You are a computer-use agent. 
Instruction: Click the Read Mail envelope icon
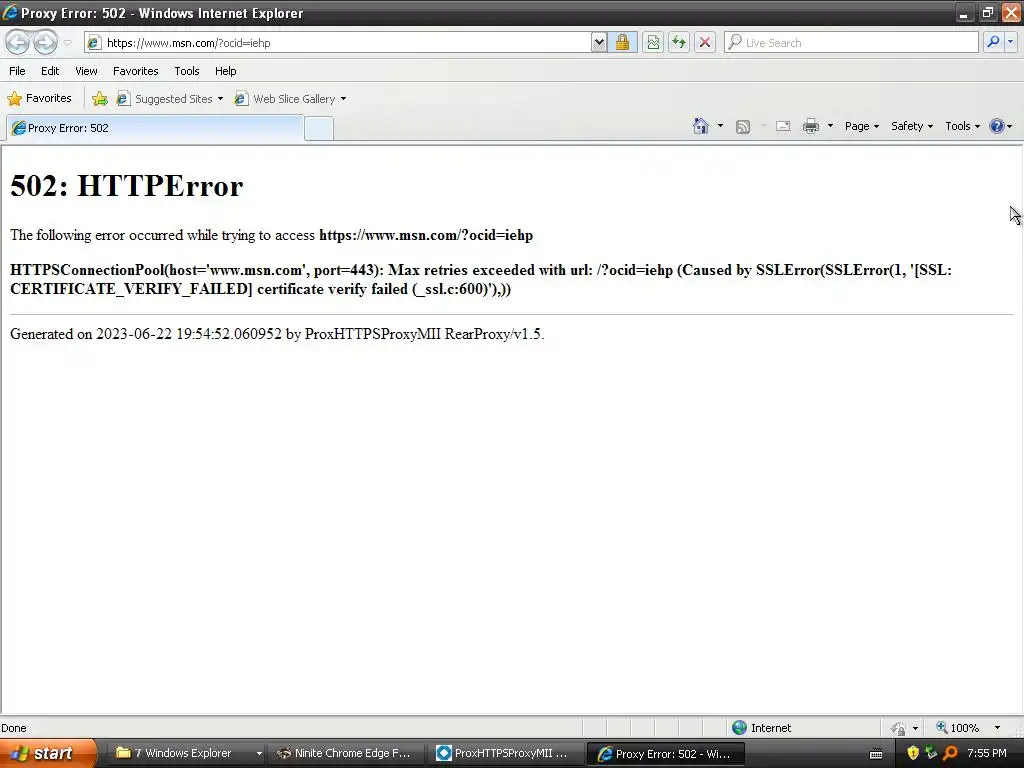pos(783,126)
